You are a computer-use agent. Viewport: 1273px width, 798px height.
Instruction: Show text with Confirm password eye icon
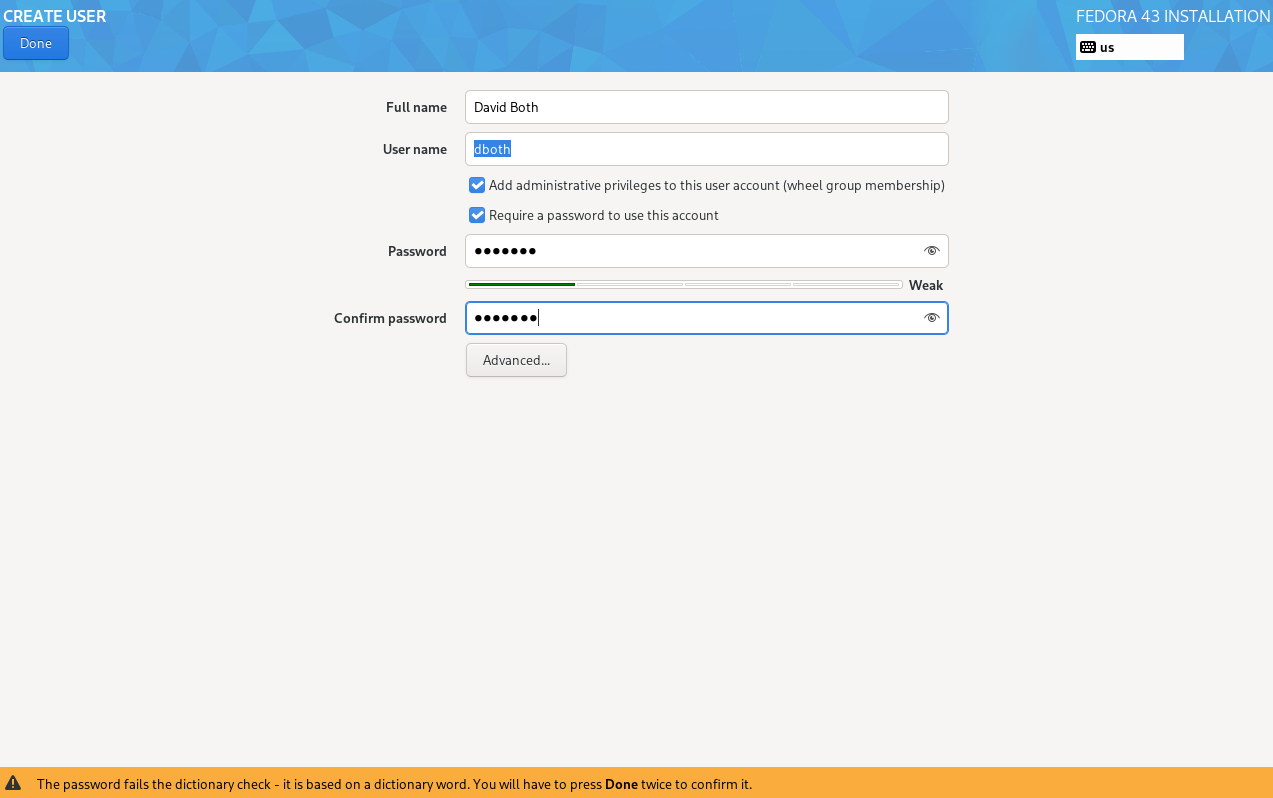931,318
